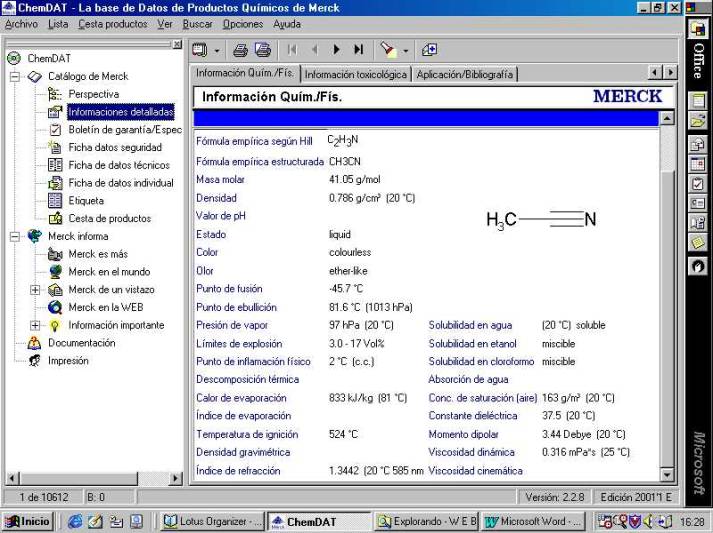Jump to the last record button
Image resolution: width=713 pixels, height=533 pixels.
tap(358, 49)
